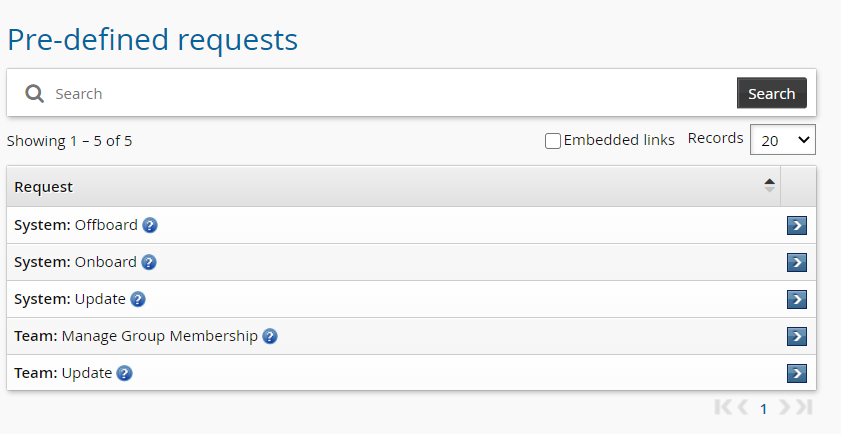
Task: Open Manage Group Membership via arrow icon
Action: point(797,336)
